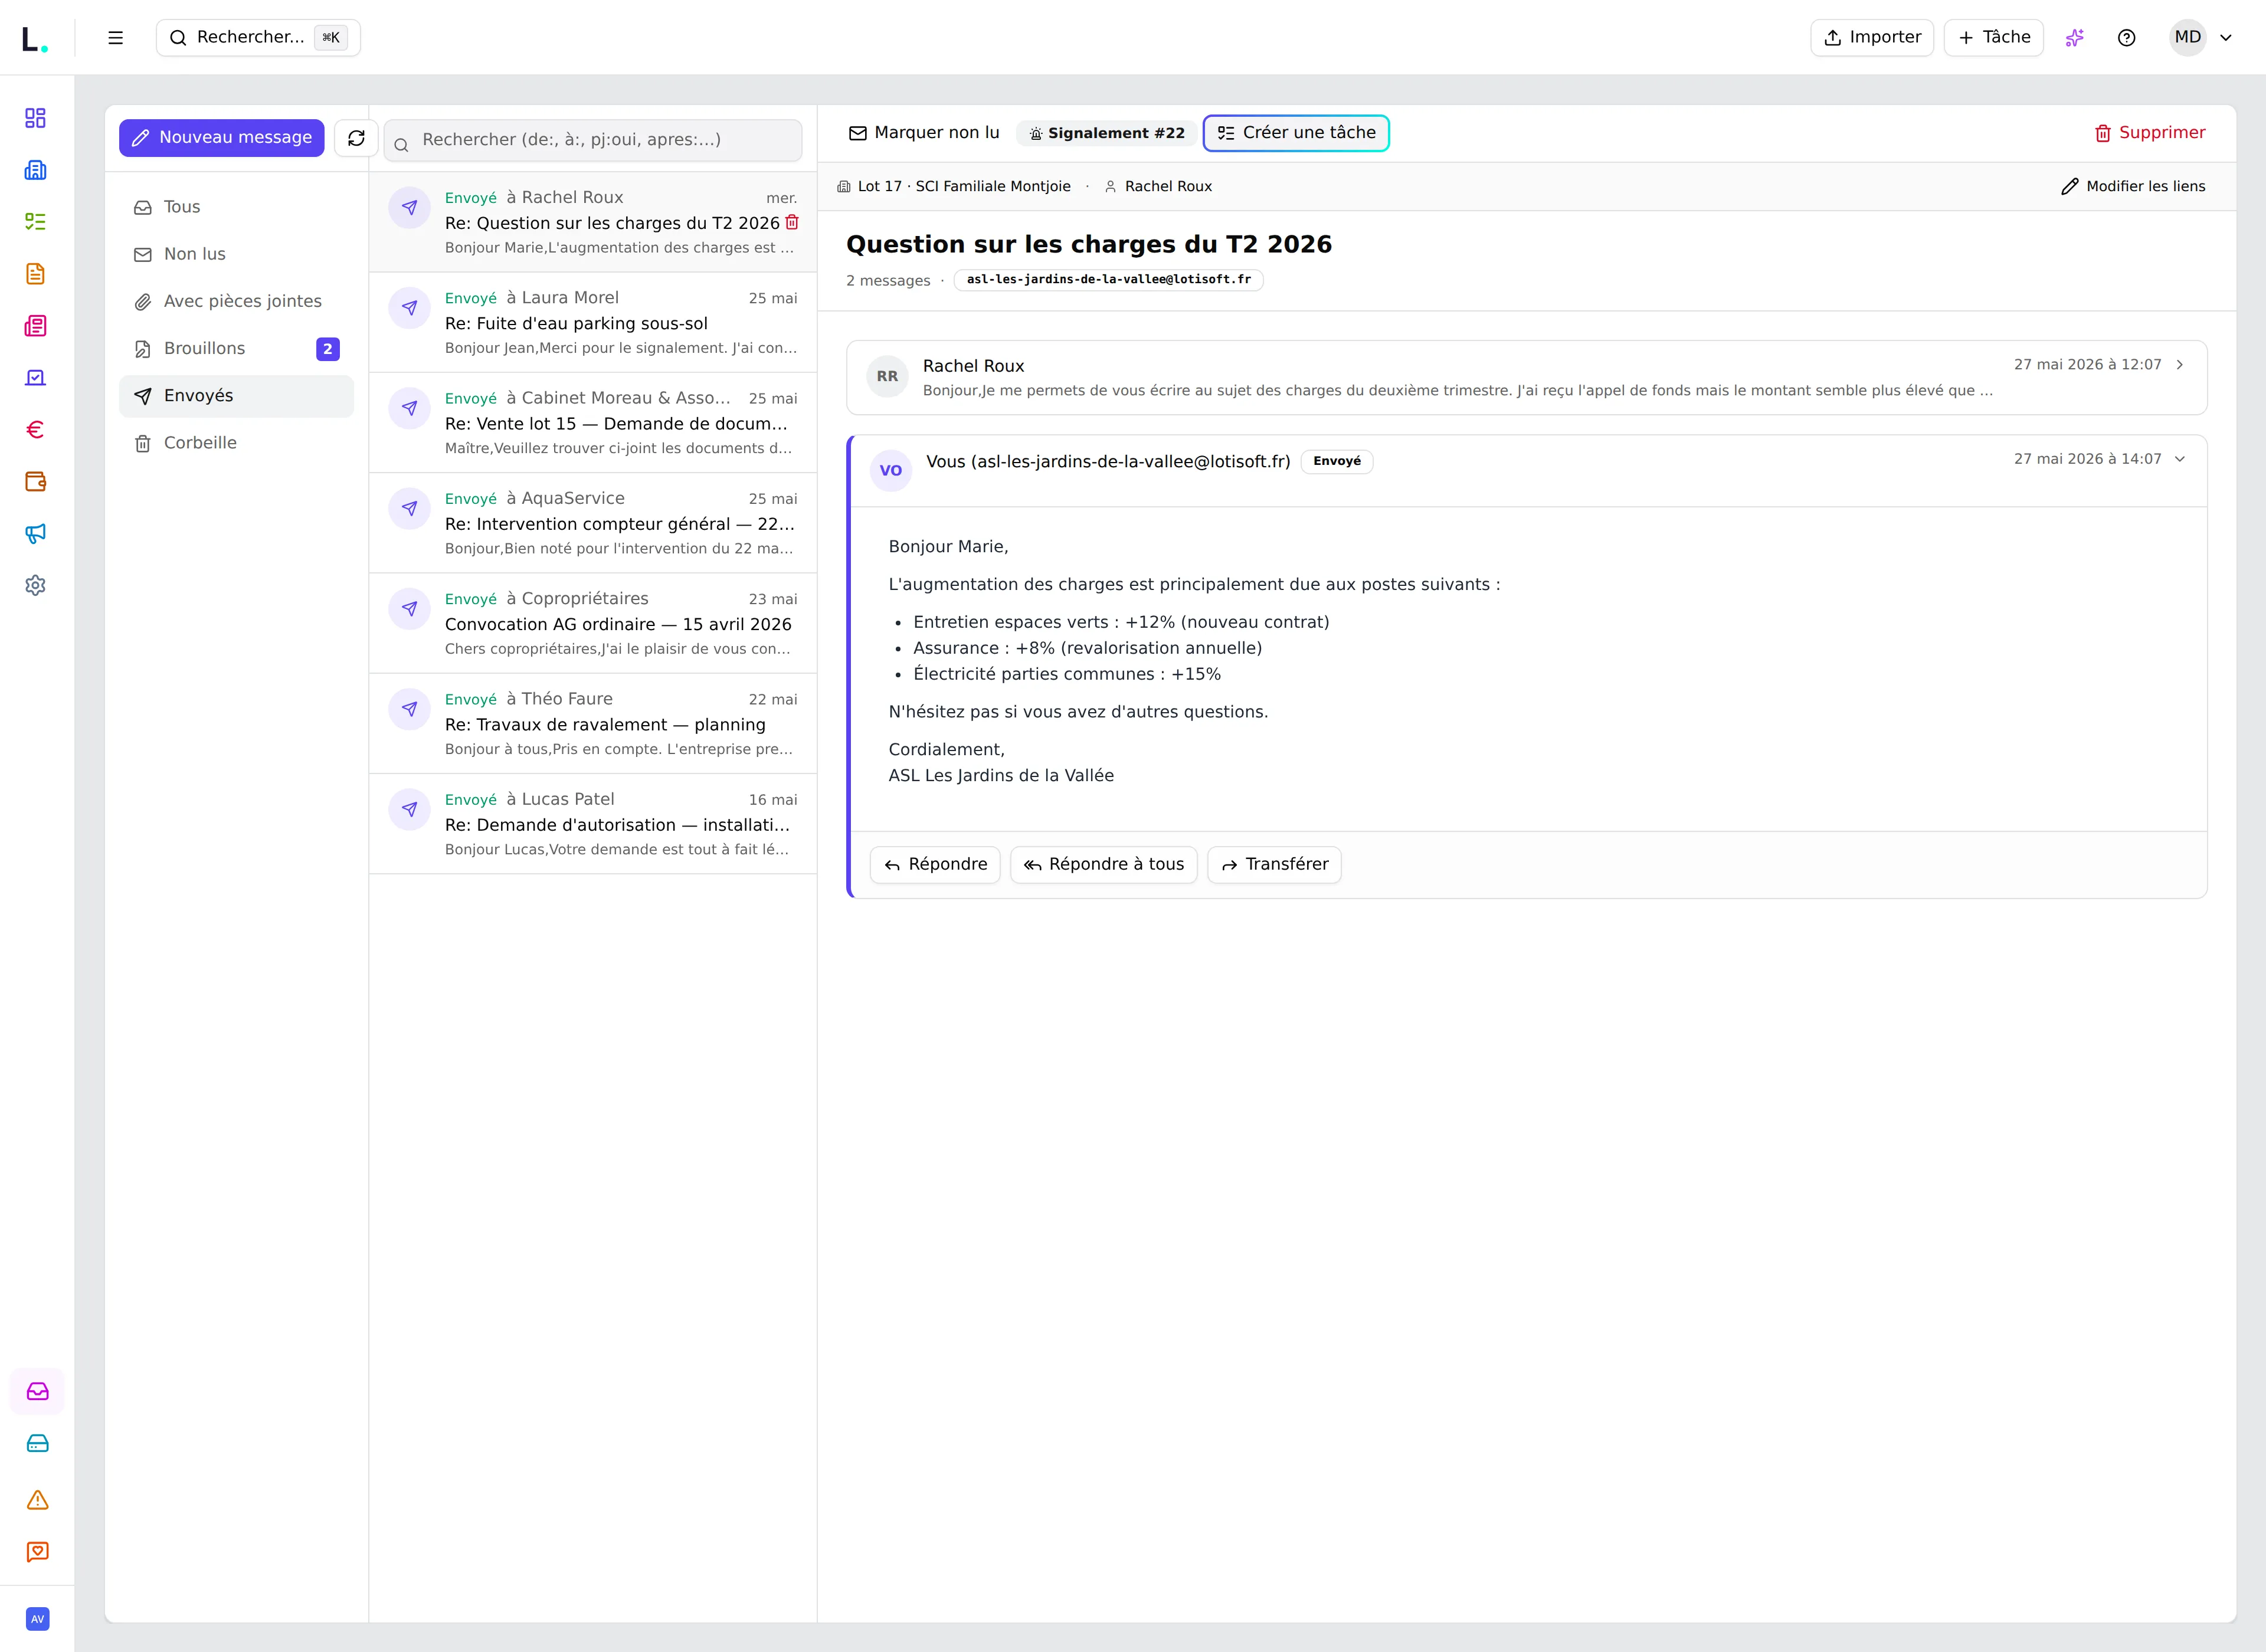This screenshot has height=1652, width=2266.
Task: Open message Re: Intervention compteur général
Action: pyautogui.click(x=593, y=523)
